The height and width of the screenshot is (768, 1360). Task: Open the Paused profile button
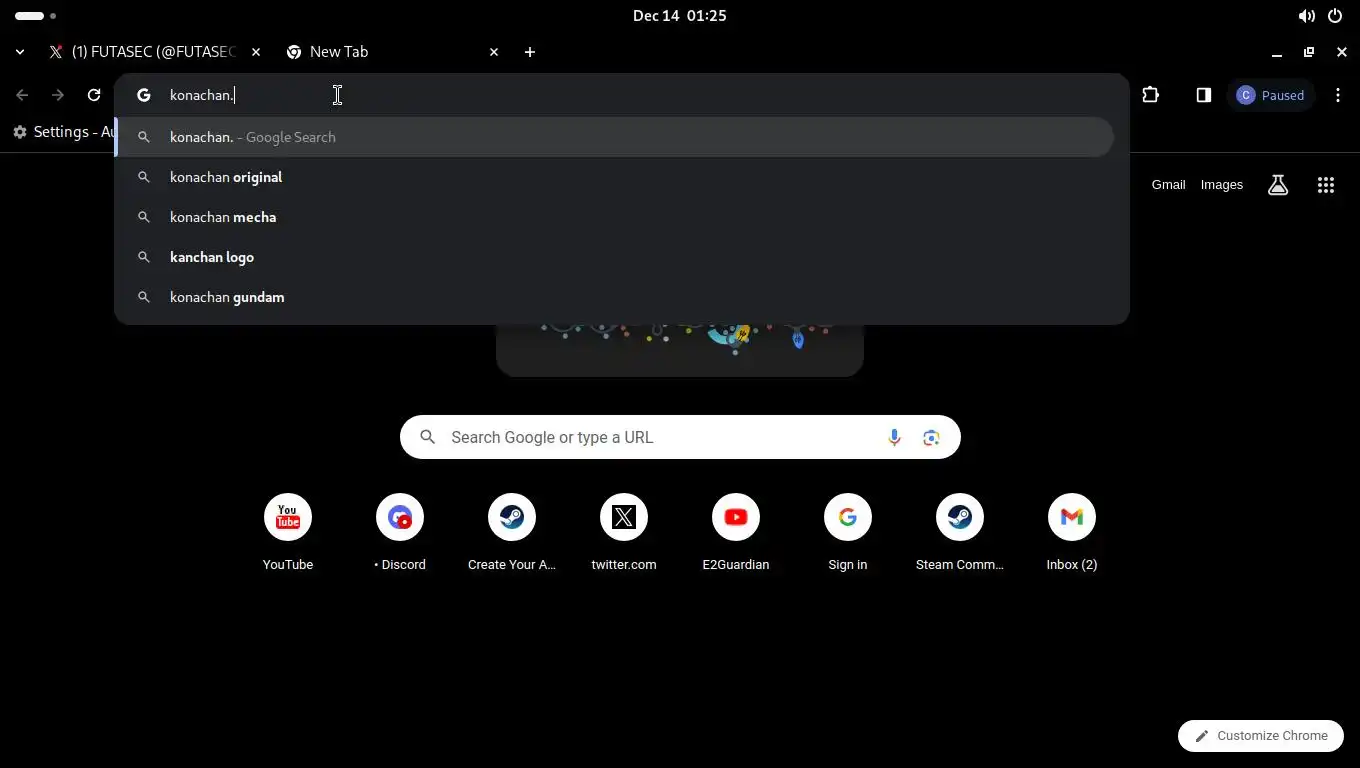tap(1270, 95)
